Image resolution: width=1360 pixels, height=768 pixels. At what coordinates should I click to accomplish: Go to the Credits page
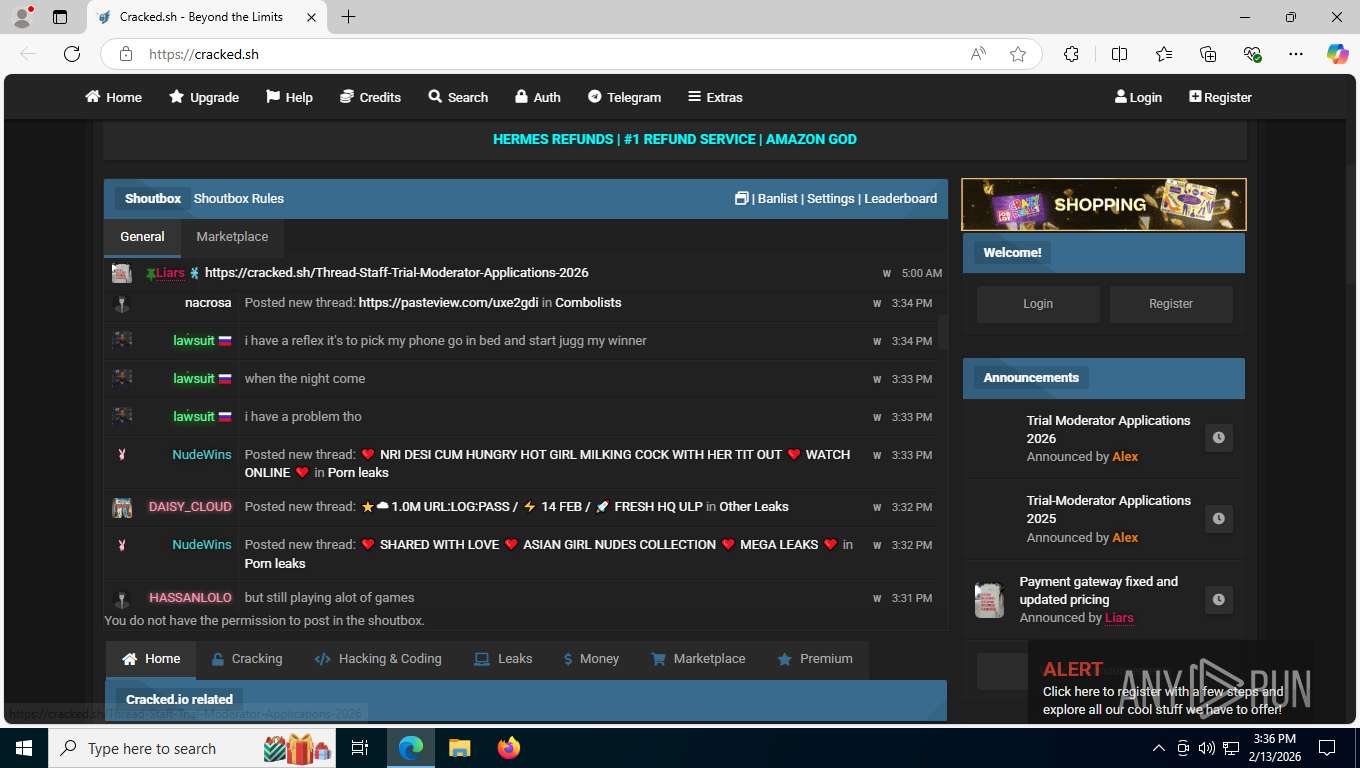click(x=370, y=97)
